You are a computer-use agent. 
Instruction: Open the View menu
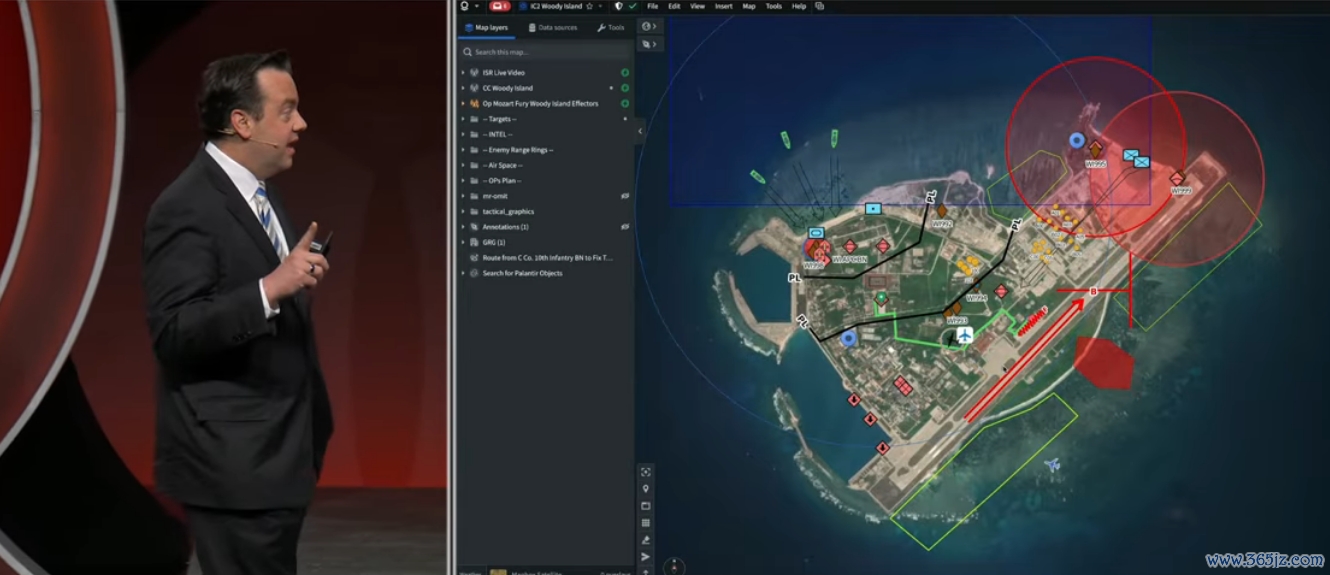(x=697, y=6)
